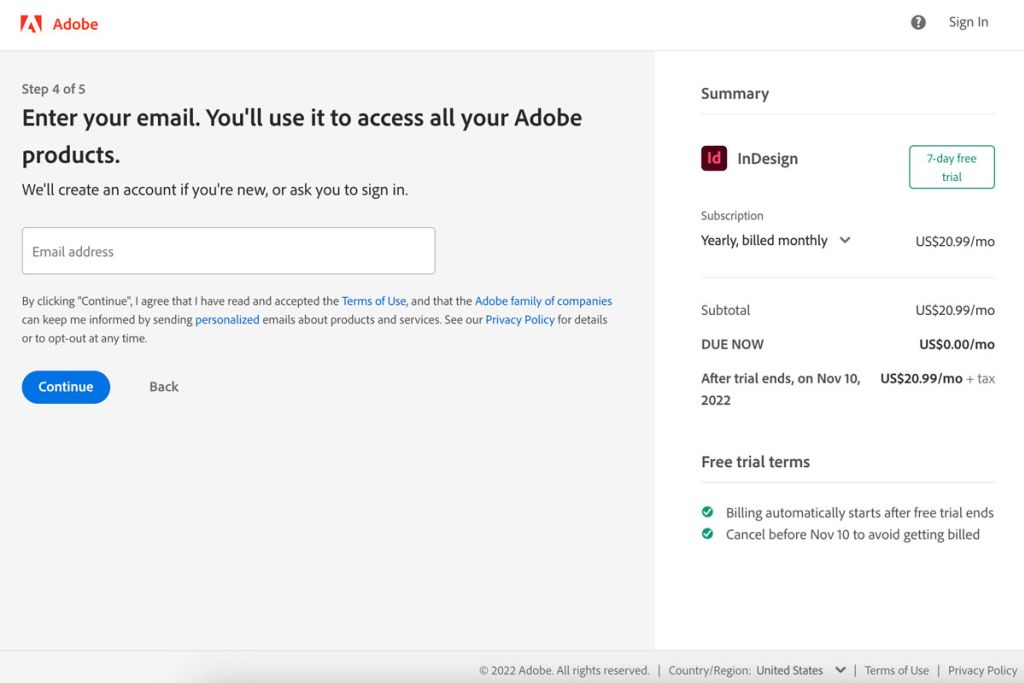The height and width of the screenshot is (683, 1024).
Task: Open Adobe family of companies link
Action: [x=543, y=301]
